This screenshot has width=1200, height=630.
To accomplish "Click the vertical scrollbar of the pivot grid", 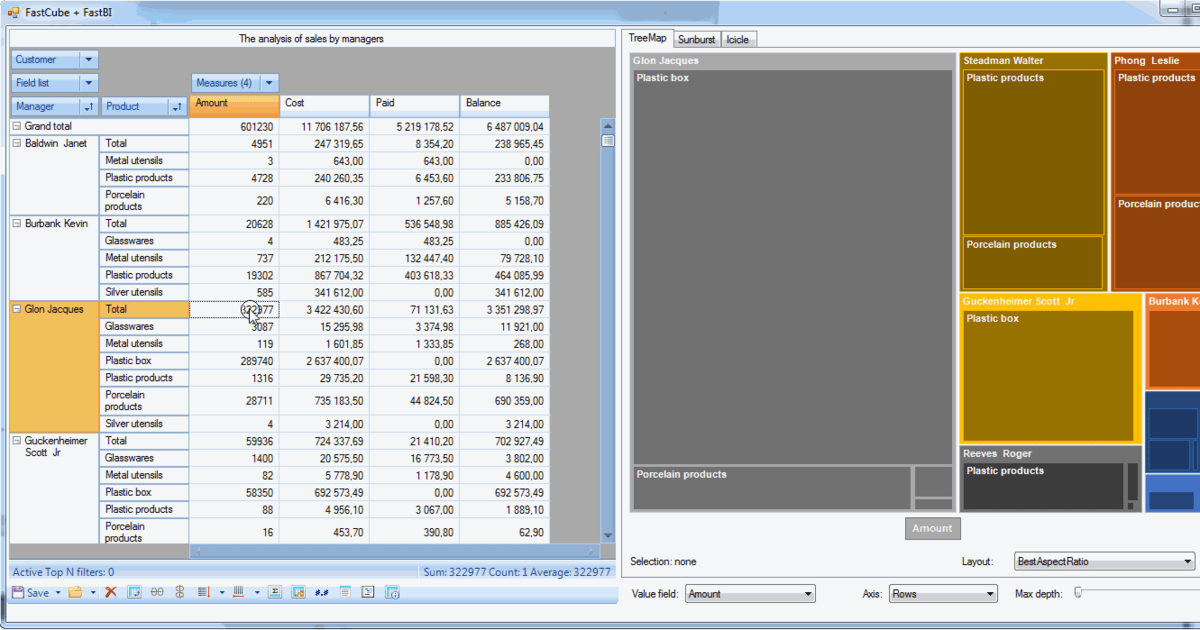I will tap(607, 300).
